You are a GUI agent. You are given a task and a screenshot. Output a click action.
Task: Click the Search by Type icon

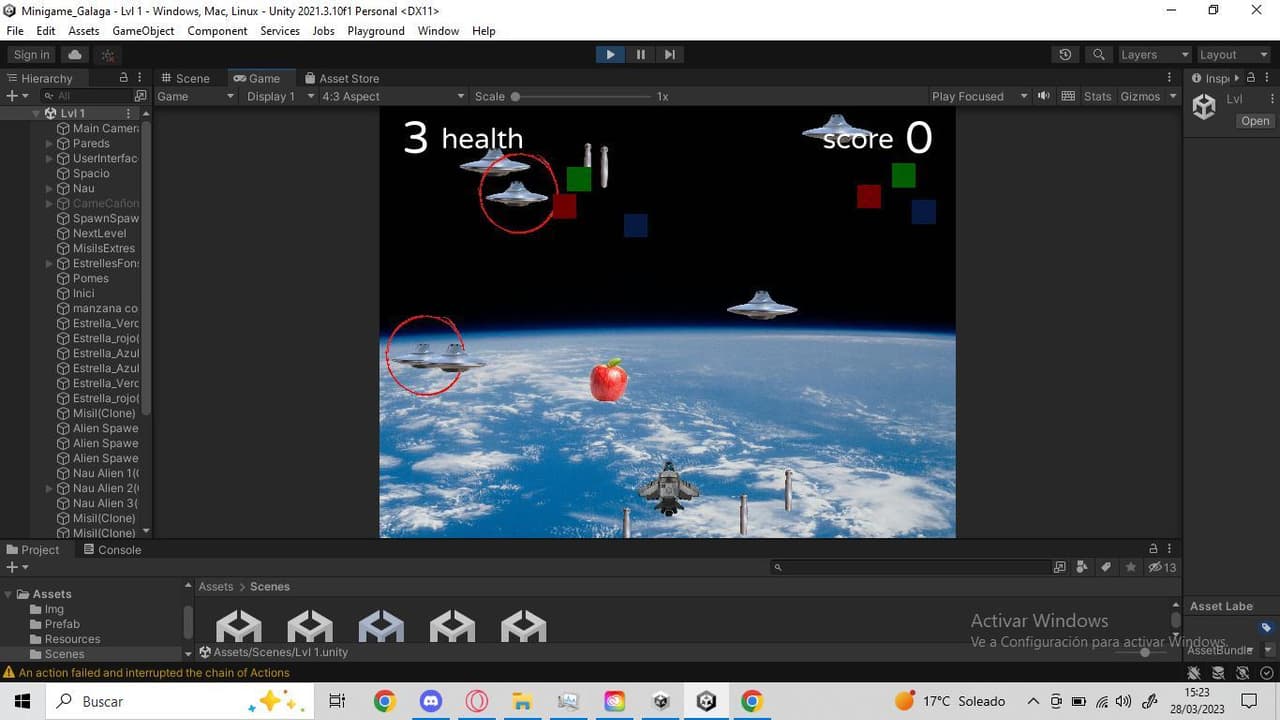tap(1082, 567)
